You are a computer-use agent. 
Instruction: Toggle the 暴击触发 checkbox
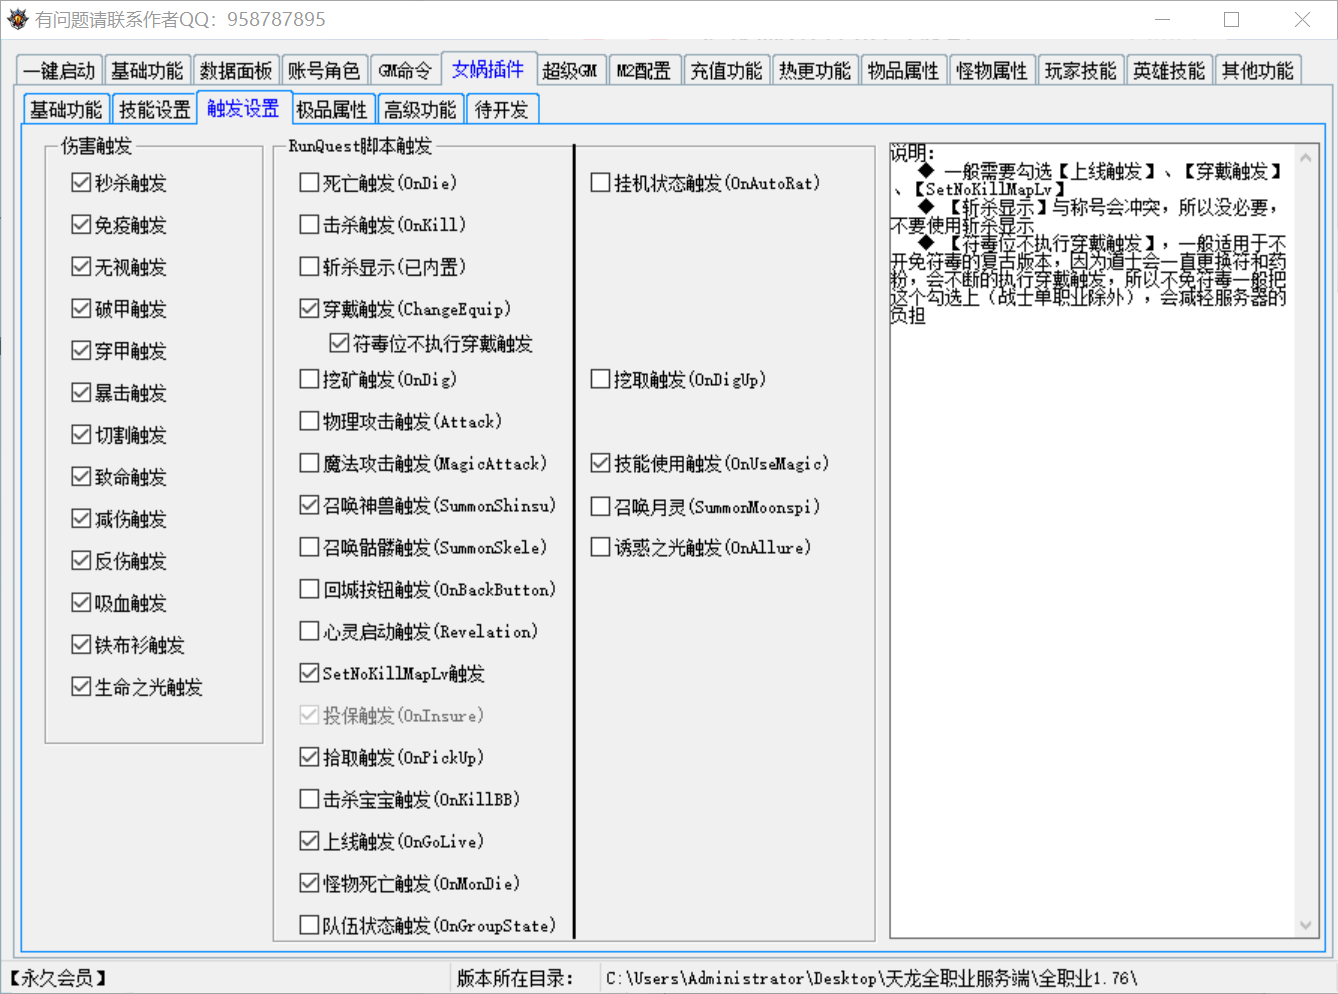pyautogui.click(x=119, y=393)
